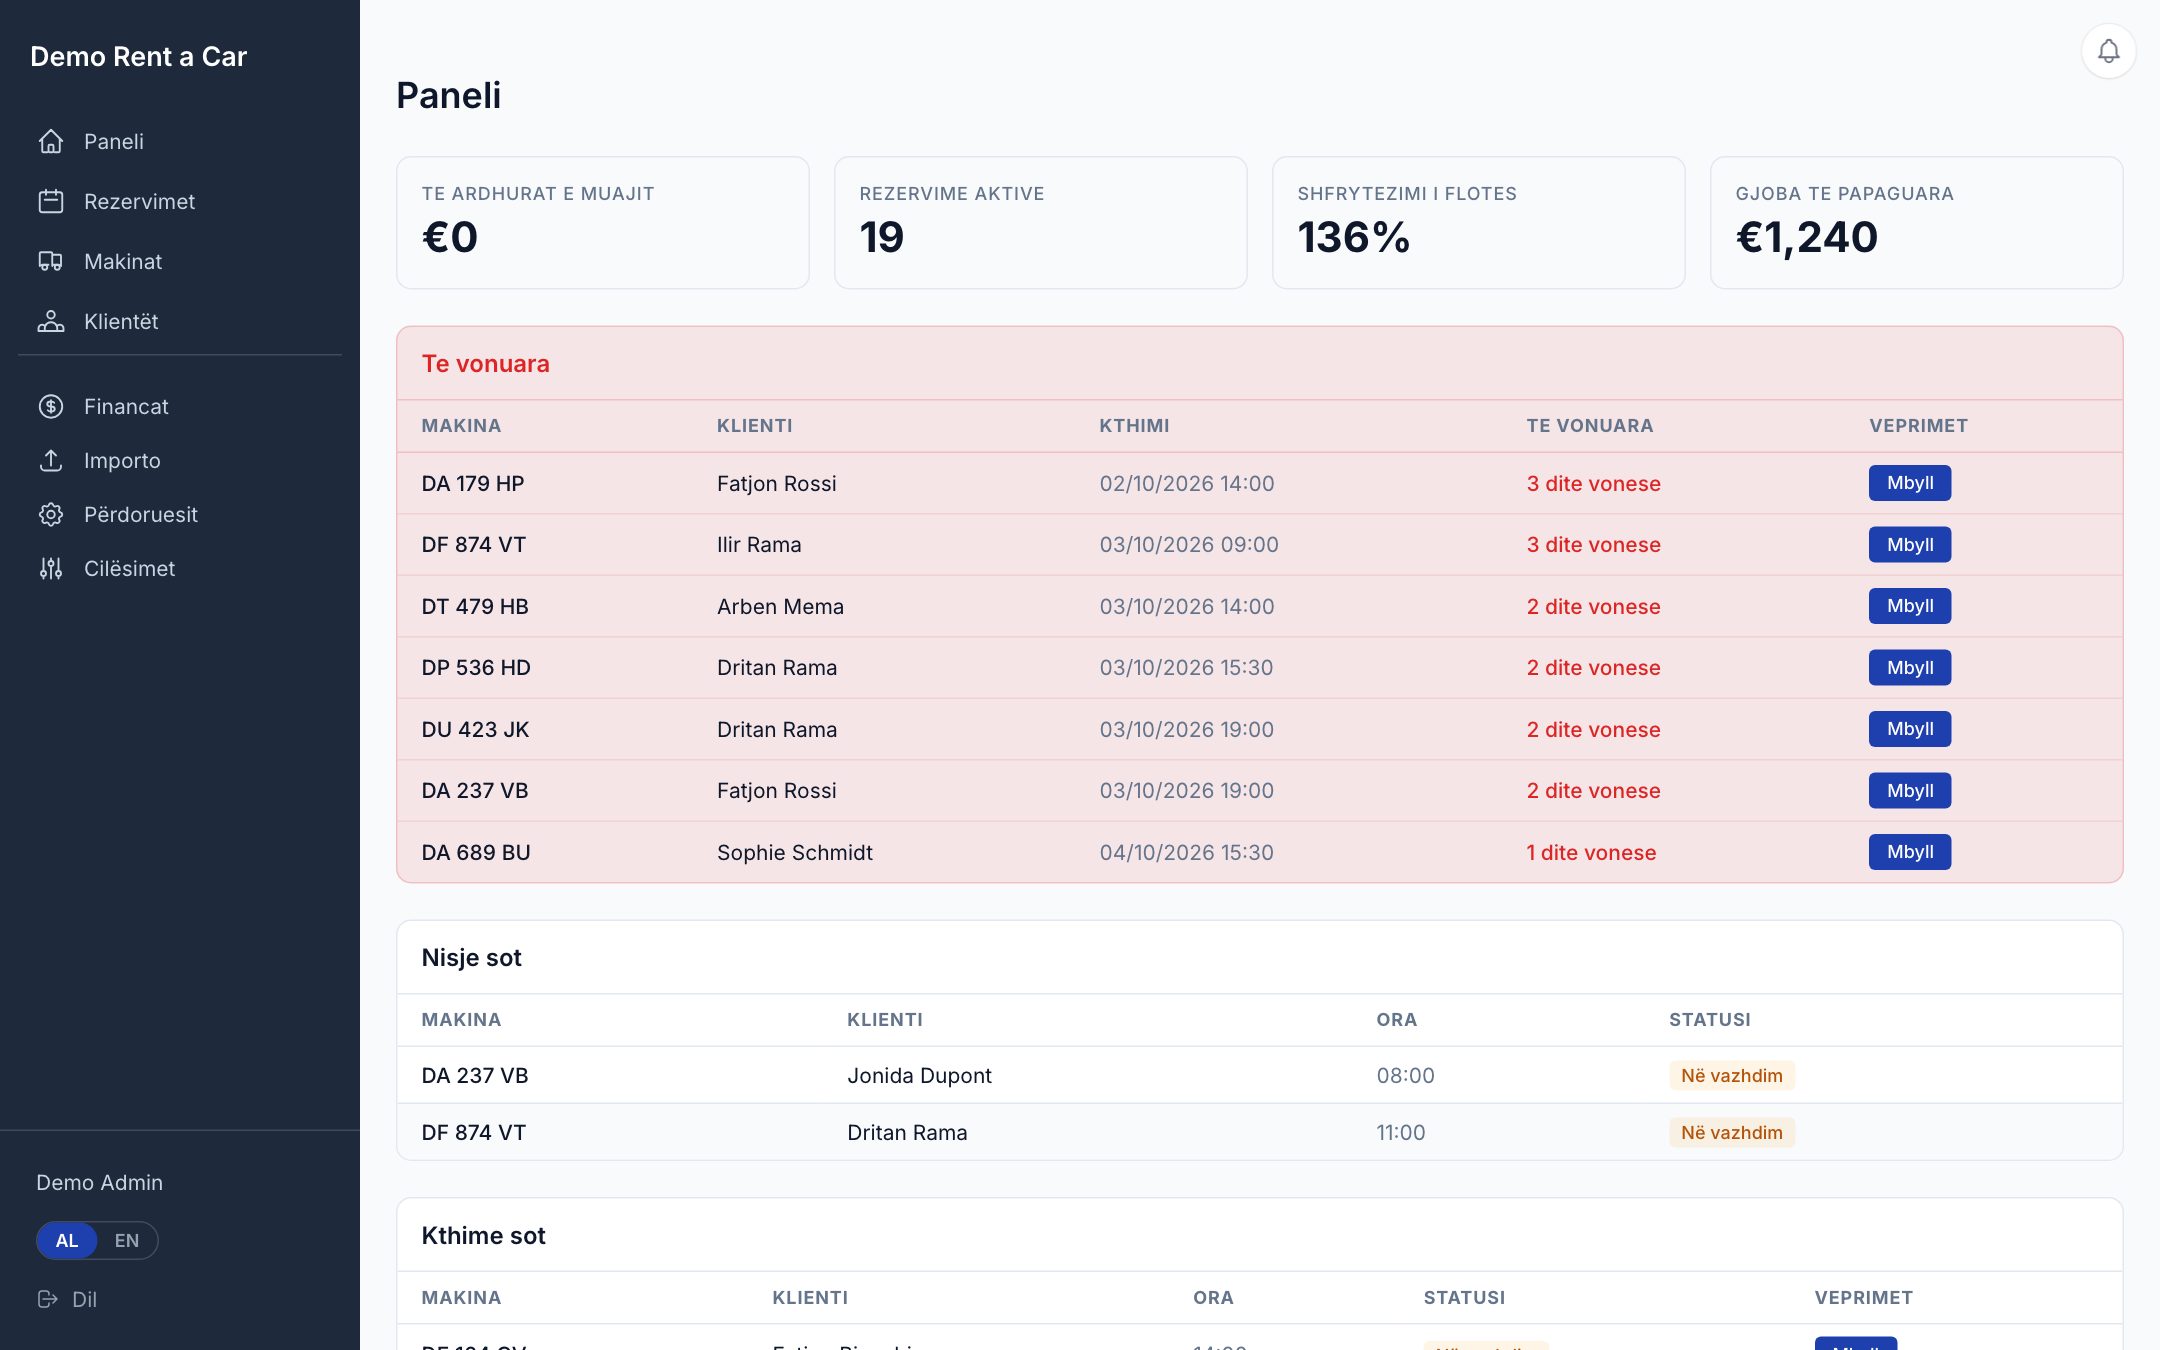Click the 11:00 departure time
Image resolution: width=2160 pixels, height=1350 pixels.
pyautogui.click(x=1400, y=1132)
